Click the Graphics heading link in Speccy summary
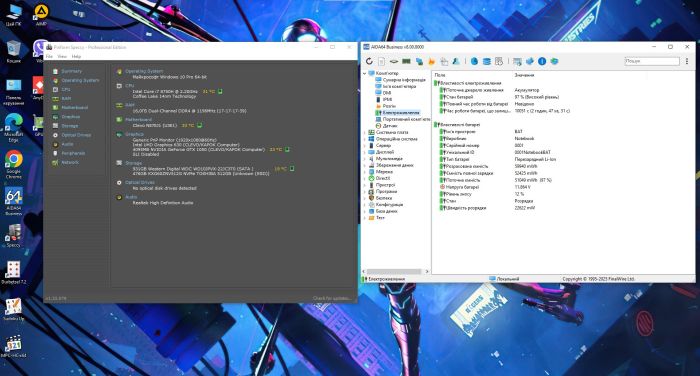This screenshot has height=376, width=700. point(134,134)
